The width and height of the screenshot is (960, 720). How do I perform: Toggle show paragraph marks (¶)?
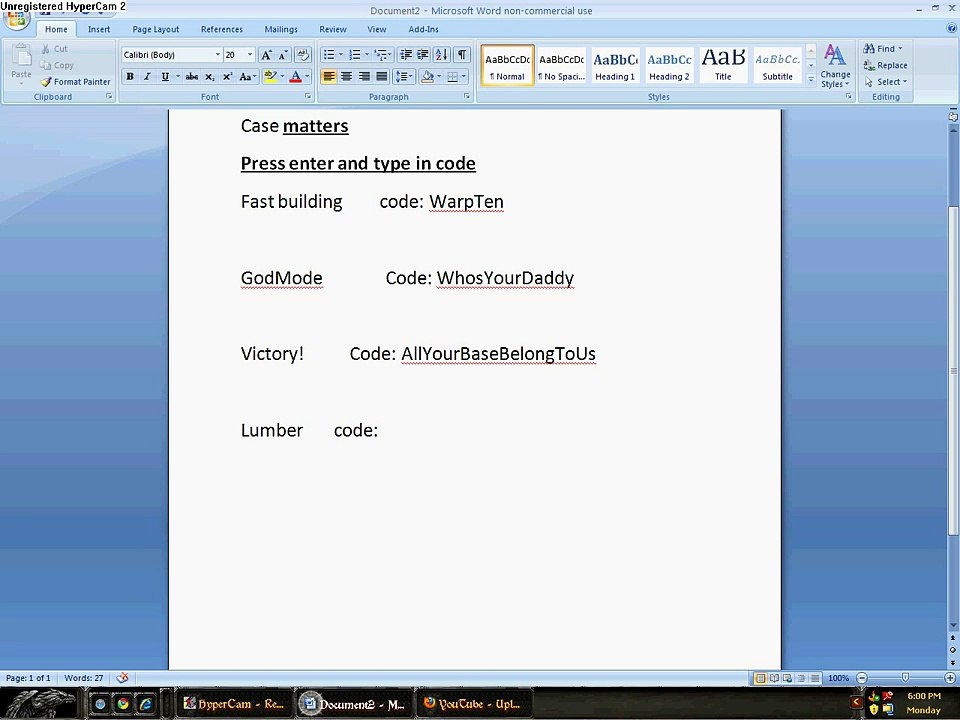462,55
